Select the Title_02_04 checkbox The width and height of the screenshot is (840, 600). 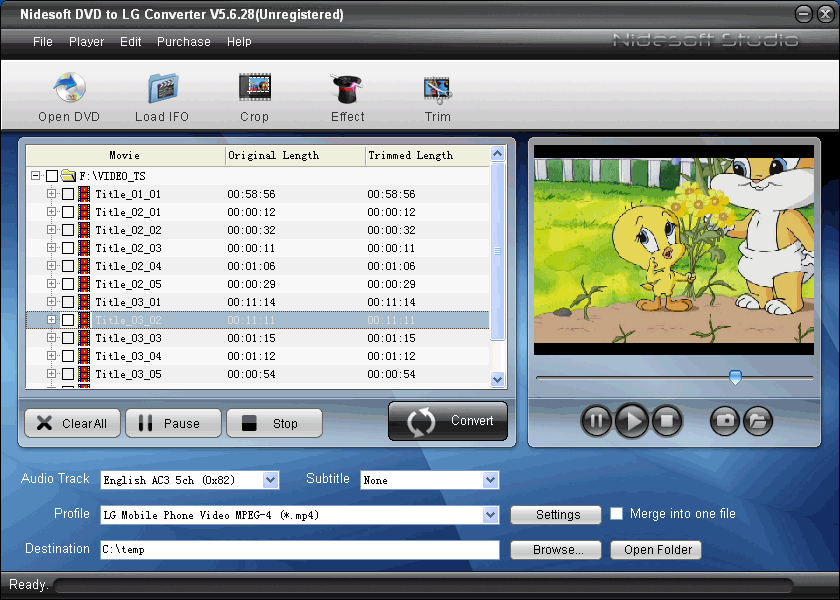click(x=68, y=266)
